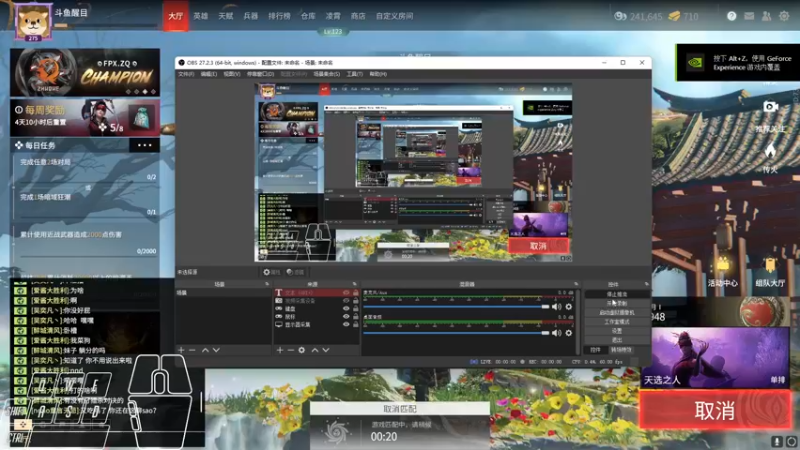The width and height of the screenshot is (800, 450).
Task: Open OBS 文件(F) menu
Action: coord(186,74)
